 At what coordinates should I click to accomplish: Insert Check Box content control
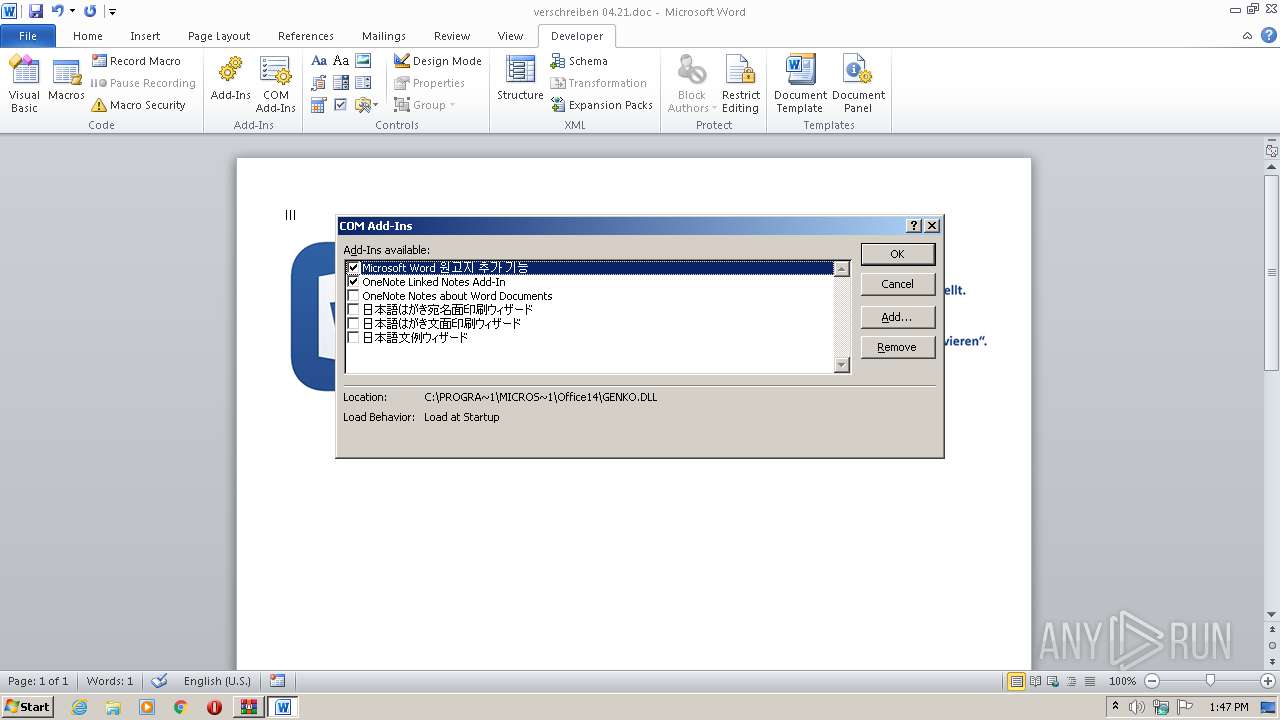(341, 105)
